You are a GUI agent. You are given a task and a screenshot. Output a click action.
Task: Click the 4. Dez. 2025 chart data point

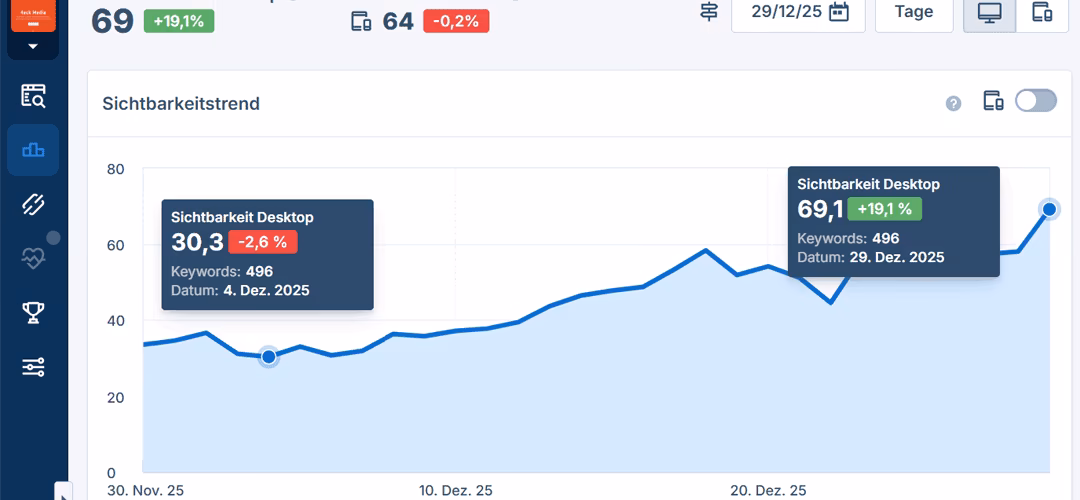[268, 357]
